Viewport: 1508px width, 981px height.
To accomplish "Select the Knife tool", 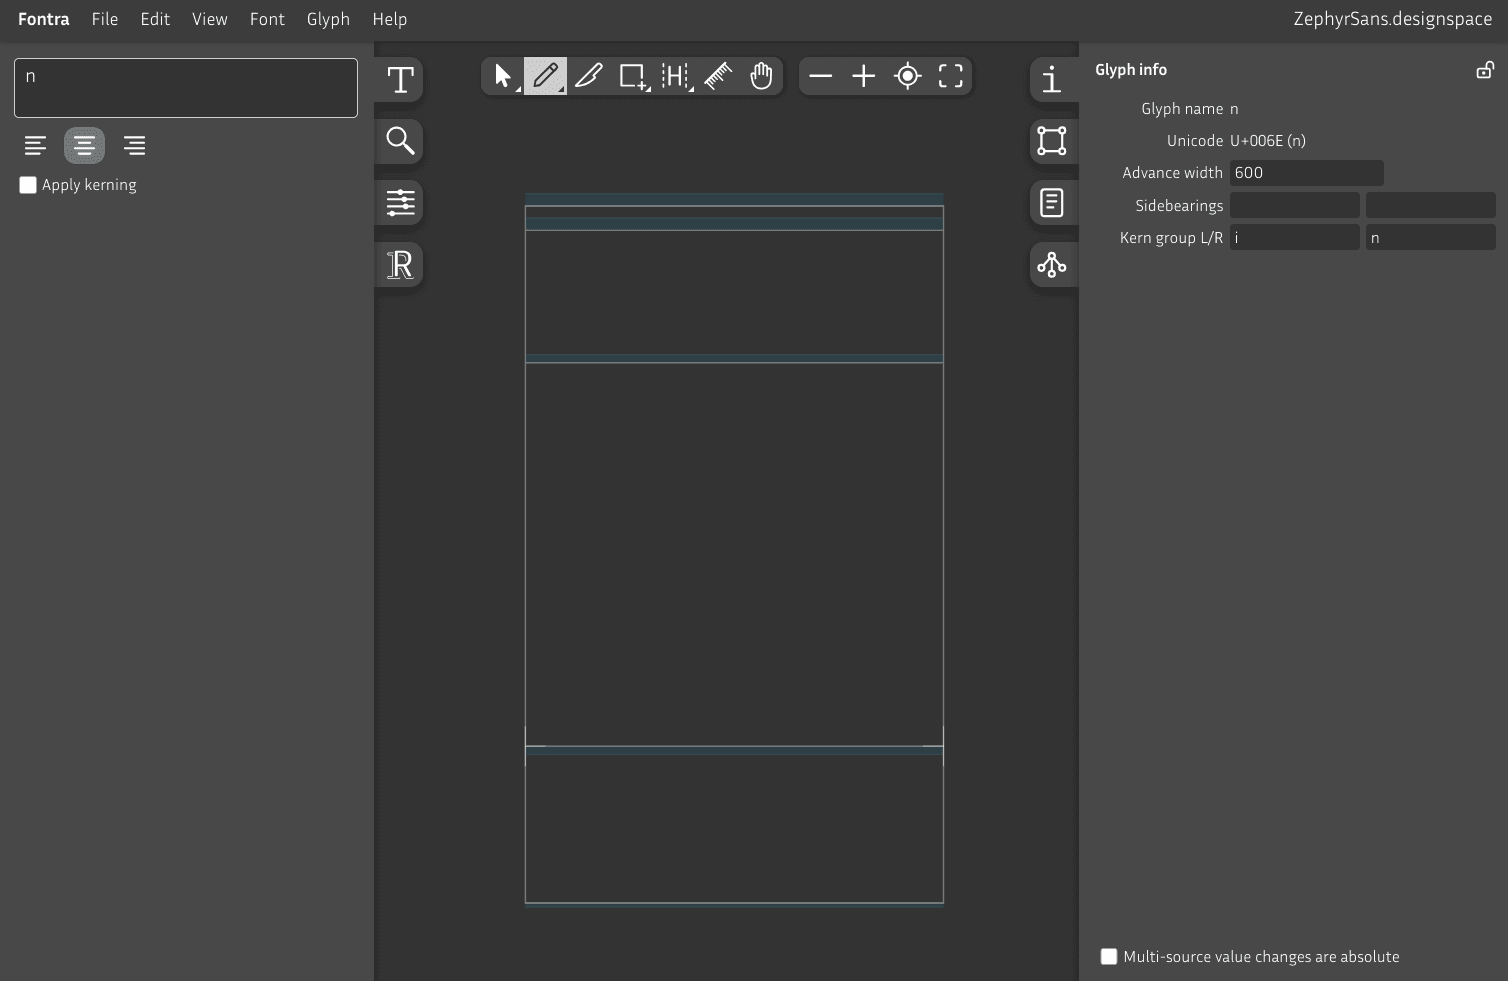I will 589,75.
